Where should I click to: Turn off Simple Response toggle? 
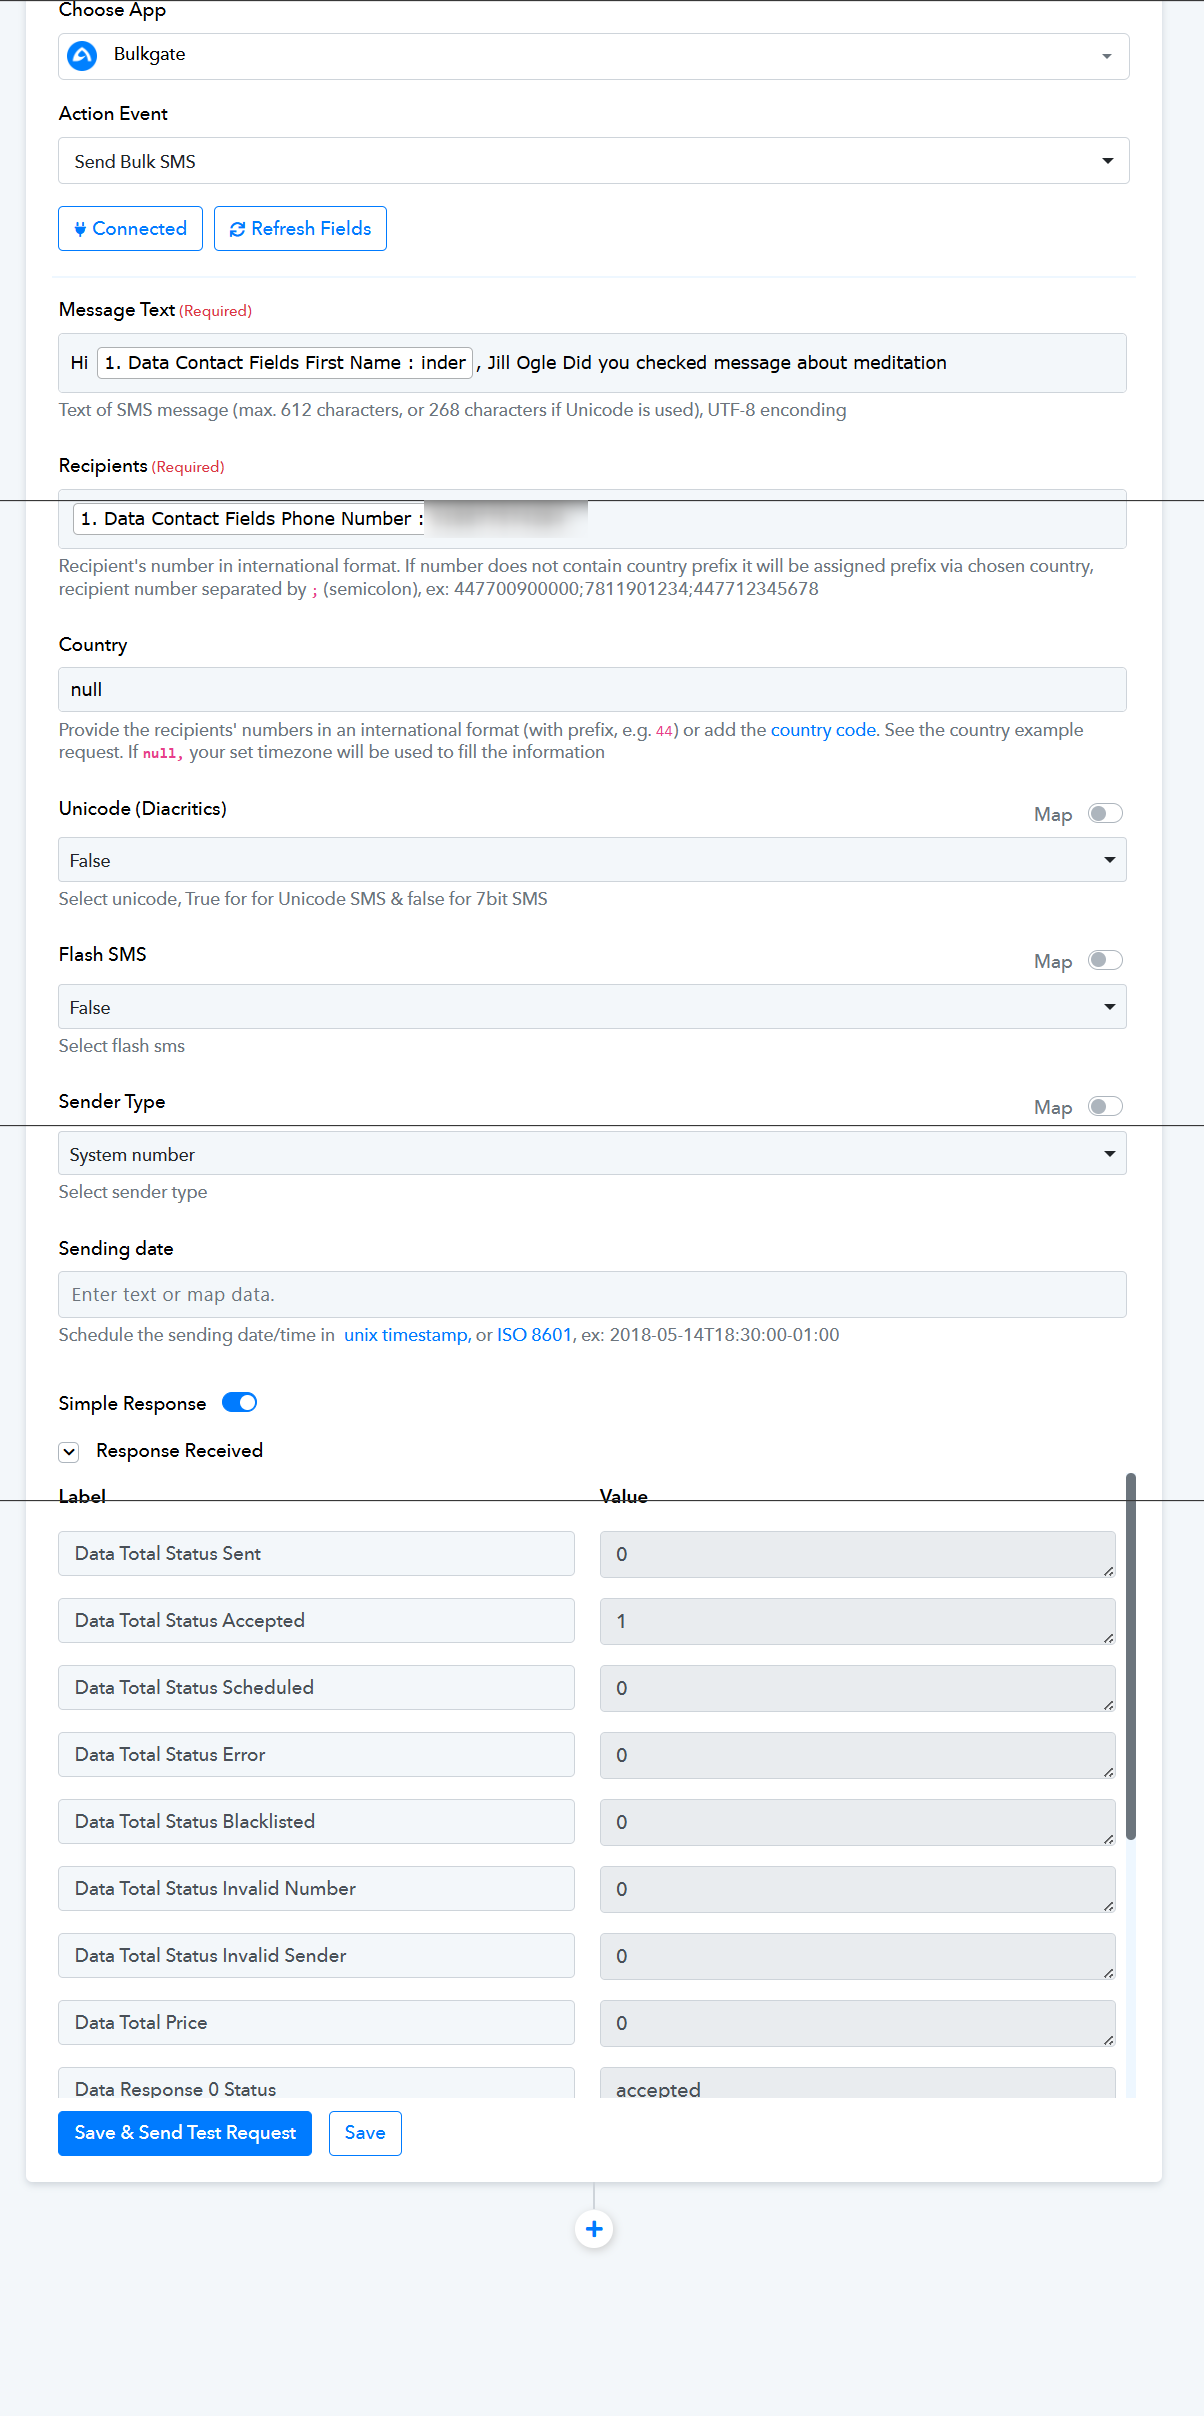click(240, 1402)
